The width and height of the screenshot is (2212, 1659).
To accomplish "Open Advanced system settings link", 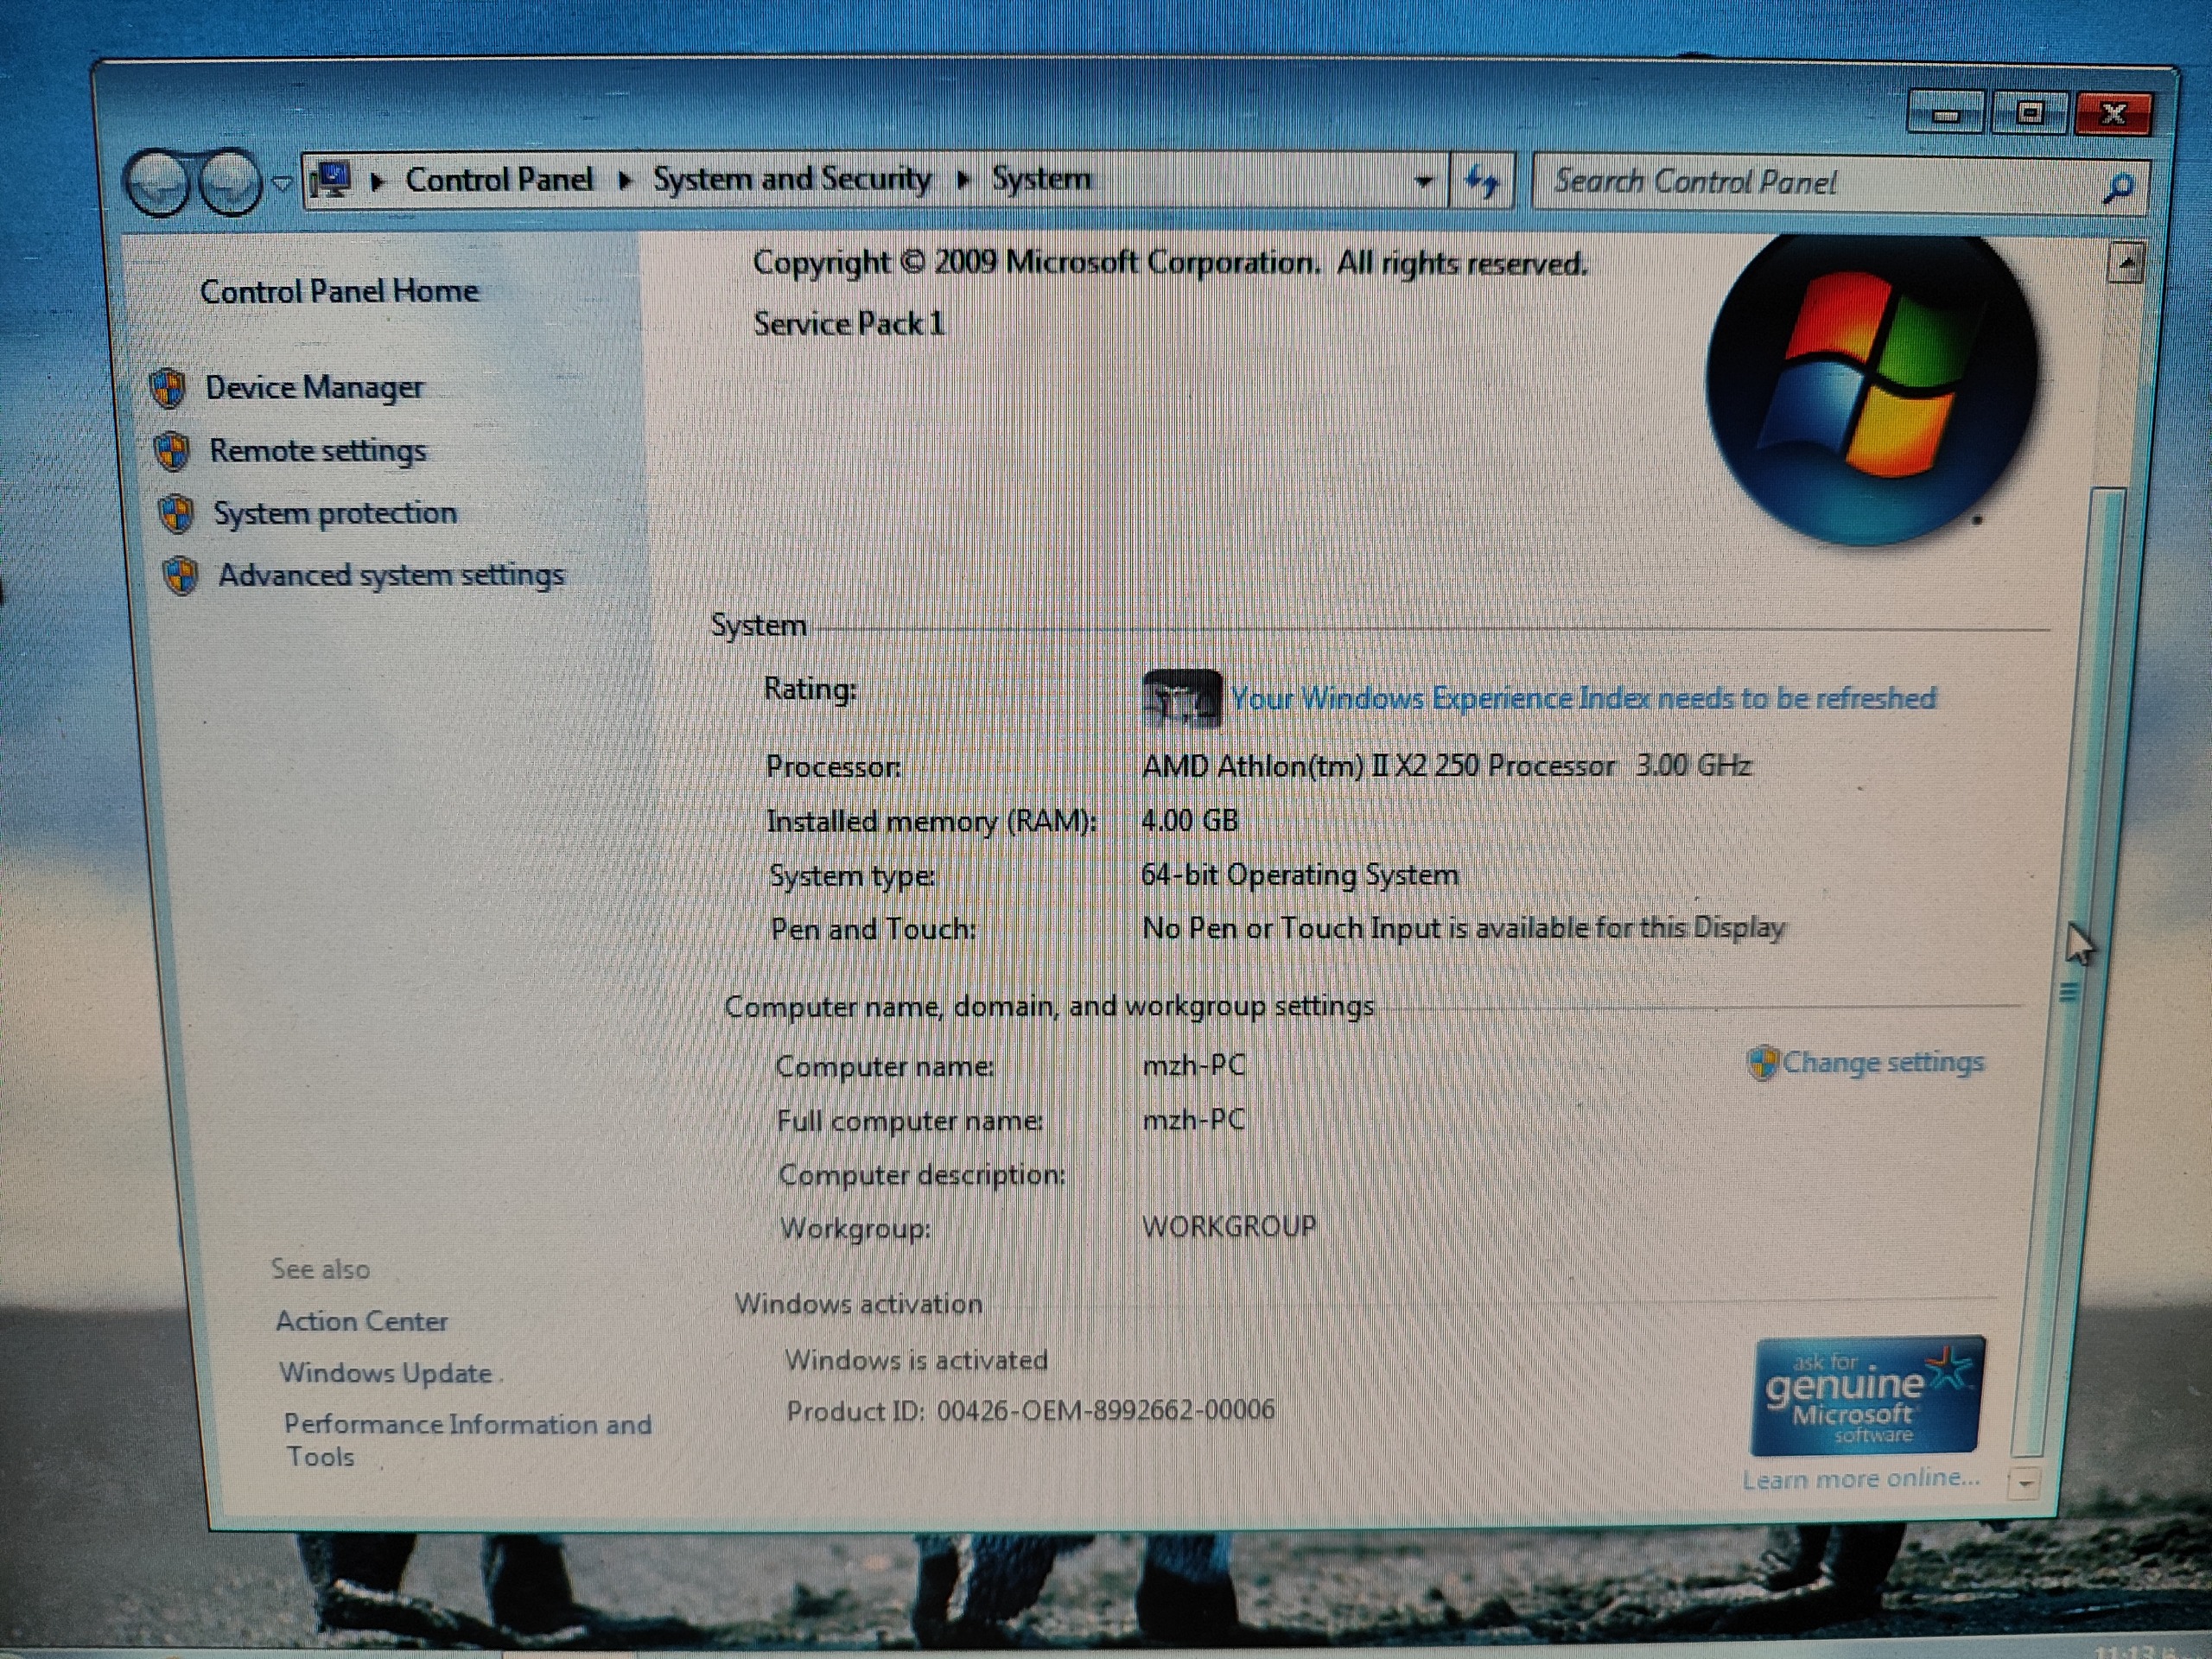I will (x=391, y=576).
